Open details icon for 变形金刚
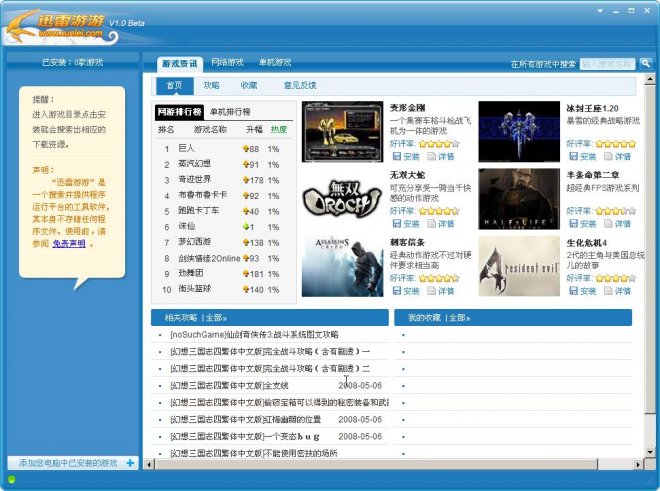660x491 pixels. coord(431,156)
